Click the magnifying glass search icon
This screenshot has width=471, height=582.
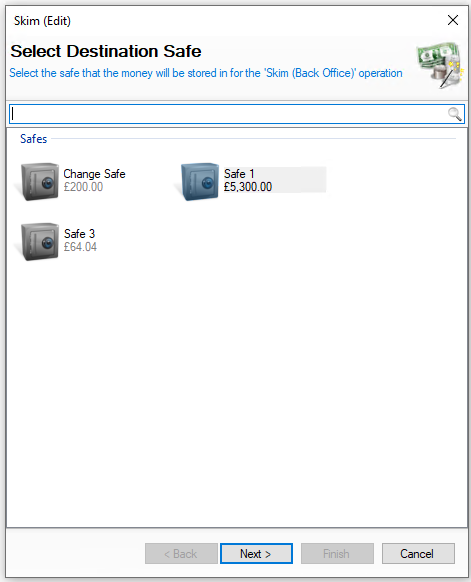tap(455, 114)
